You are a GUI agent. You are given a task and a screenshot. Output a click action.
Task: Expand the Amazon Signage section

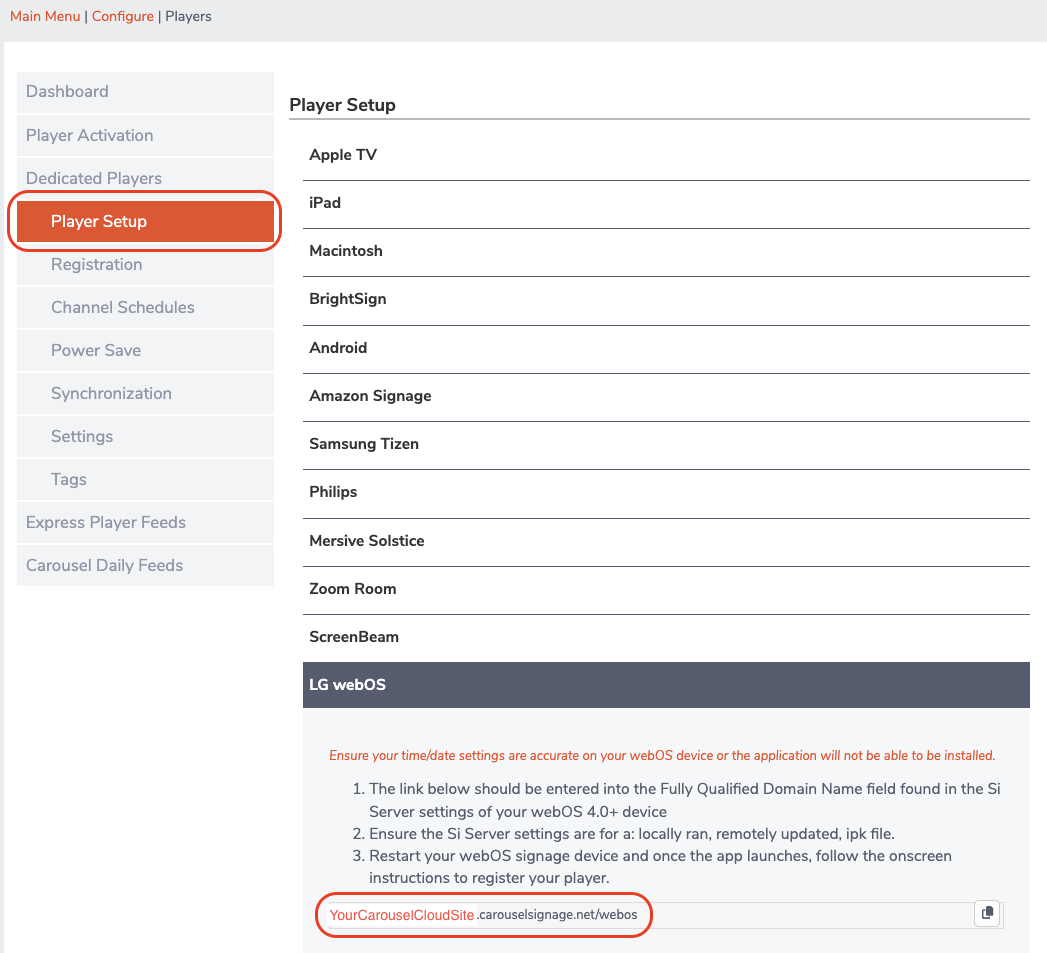tap(666, 396)
